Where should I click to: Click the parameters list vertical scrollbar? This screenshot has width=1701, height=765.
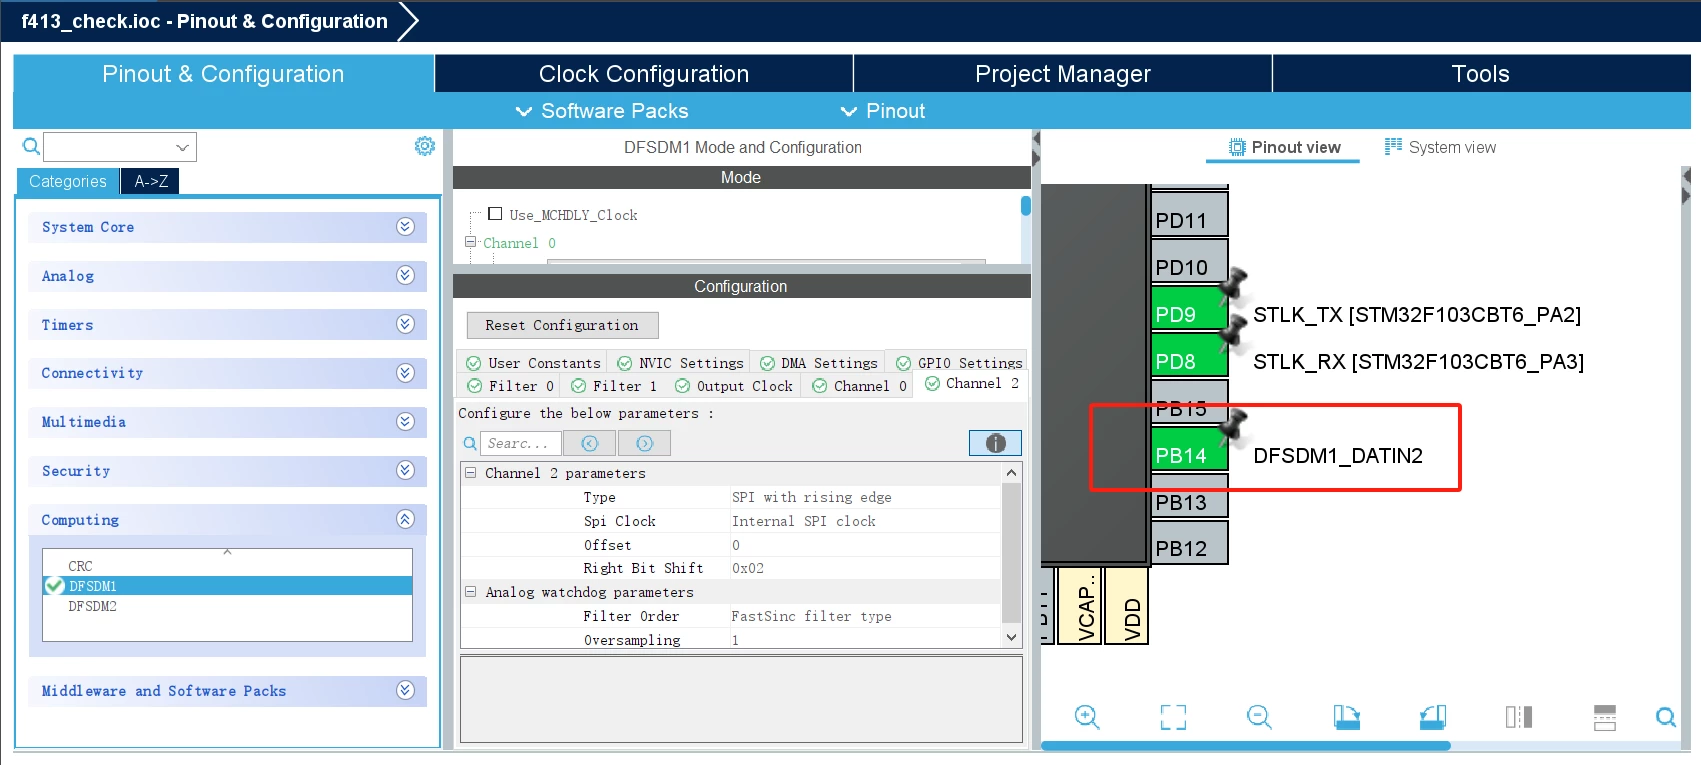point(1011,555)
